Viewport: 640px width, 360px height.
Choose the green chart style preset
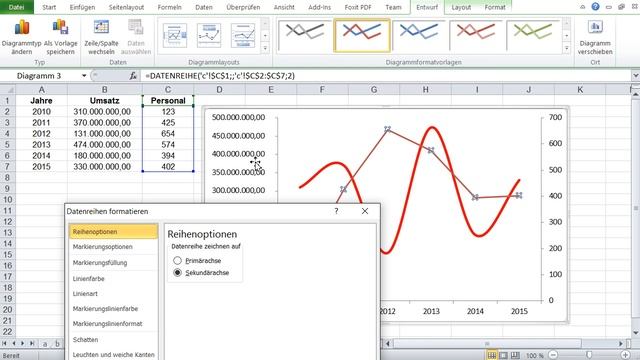(x=533, y=36)
